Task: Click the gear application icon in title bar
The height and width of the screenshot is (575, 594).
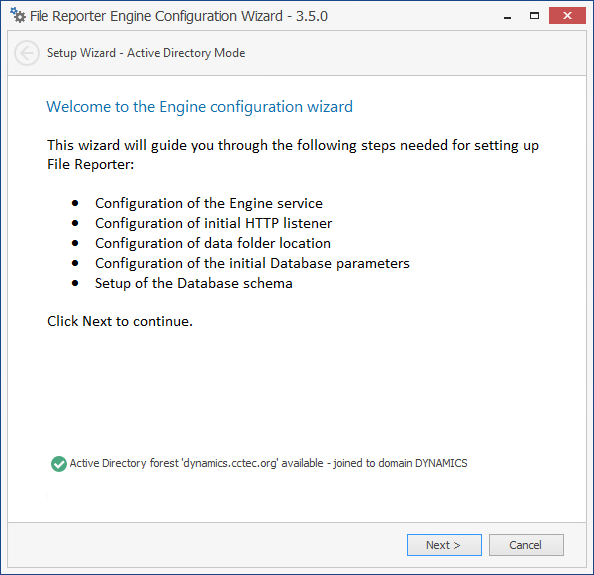Action: click(x=18, y=16)
